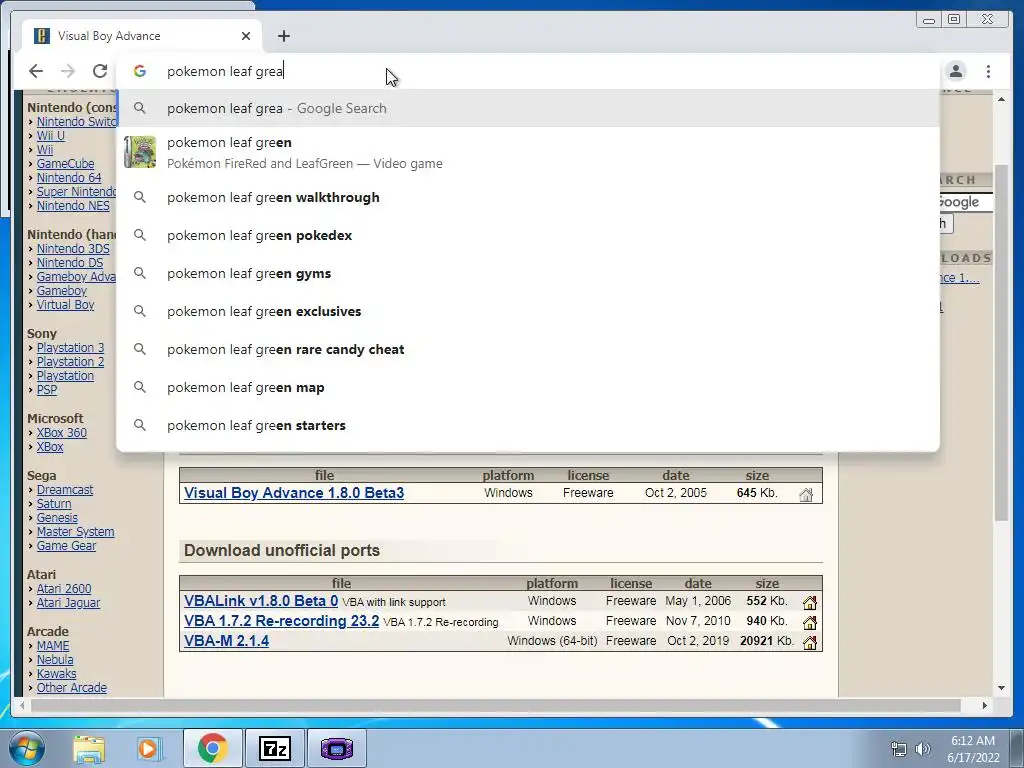The height and width of the screenshot is (768, 1024).
Task: Select 'pokemon leaf green walkthrough' suggestion
Action: tap(528, 197)
